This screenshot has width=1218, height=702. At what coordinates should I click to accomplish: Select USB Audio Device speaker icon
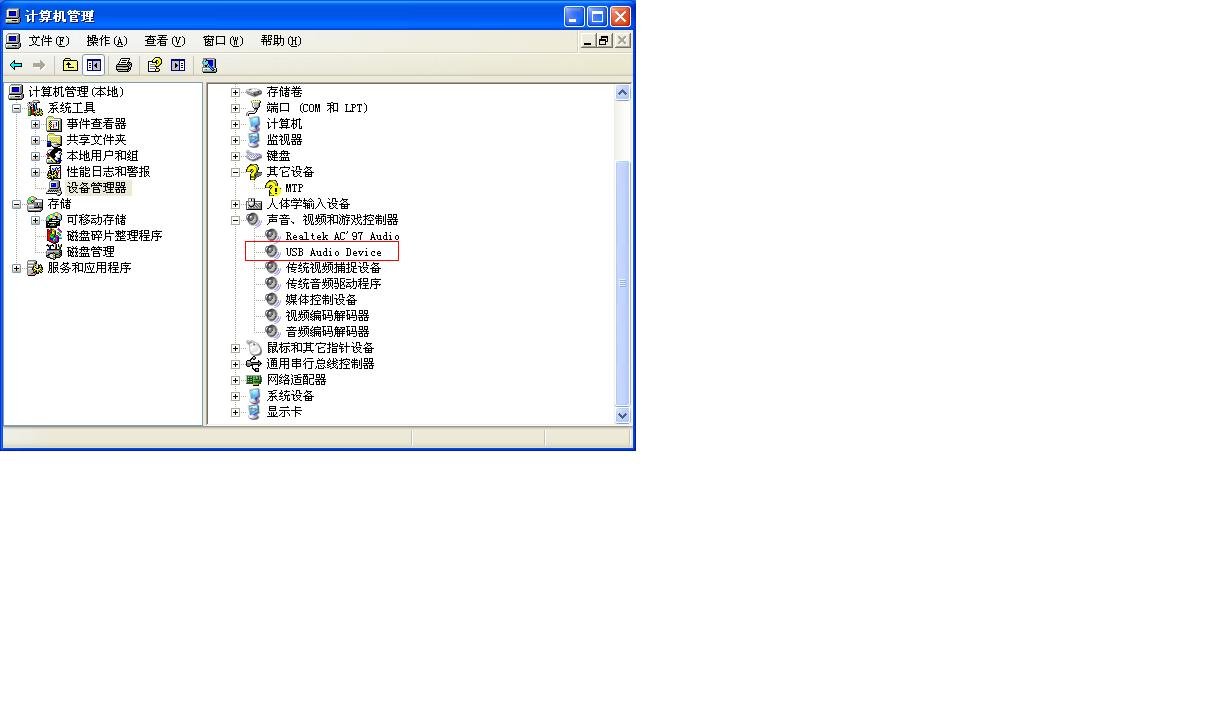(x=272, y=252)
